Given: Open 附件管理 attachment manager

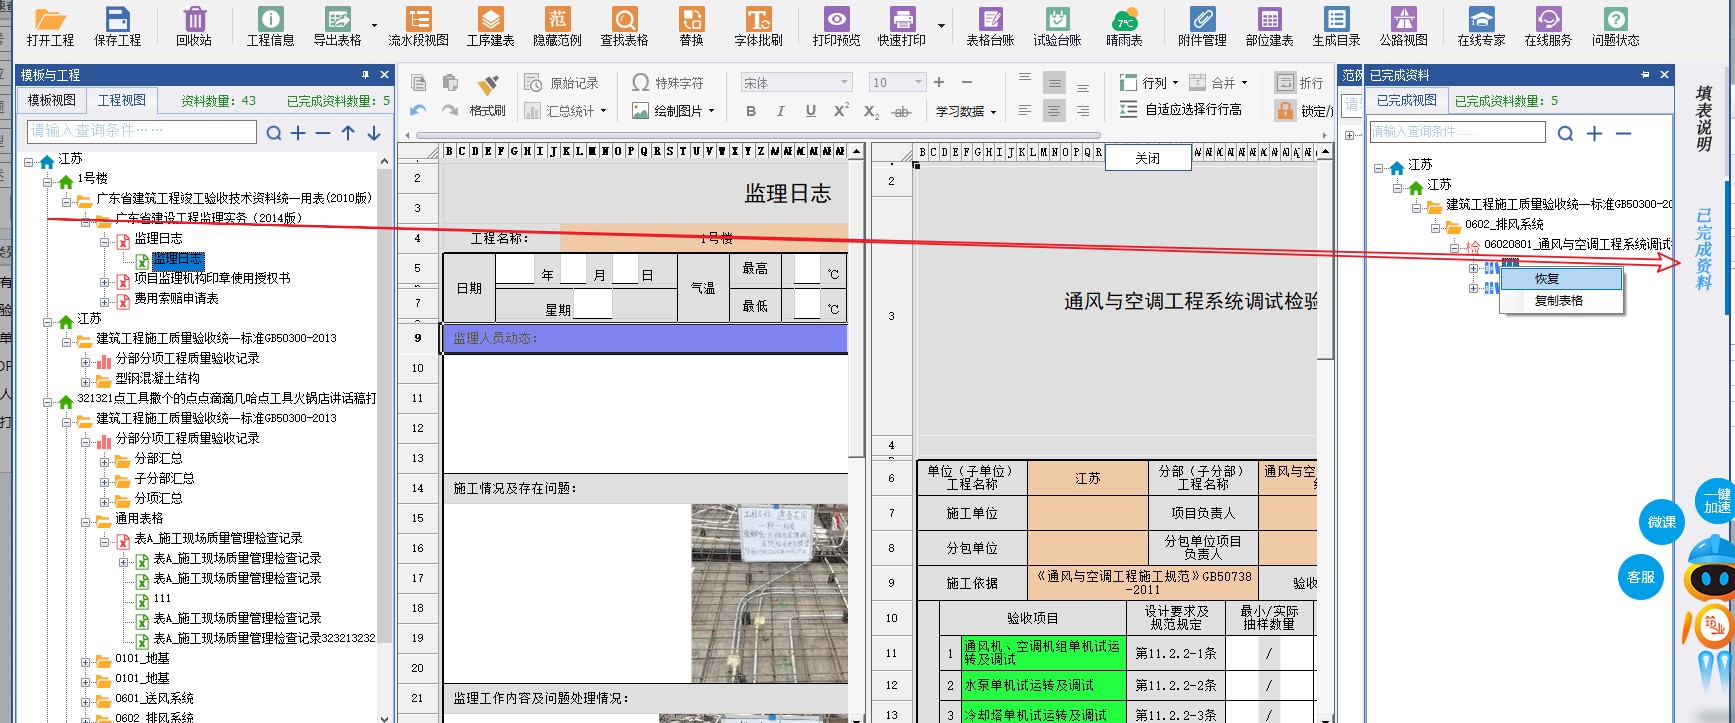Looking at the screenshot, I should [1202, 27].
